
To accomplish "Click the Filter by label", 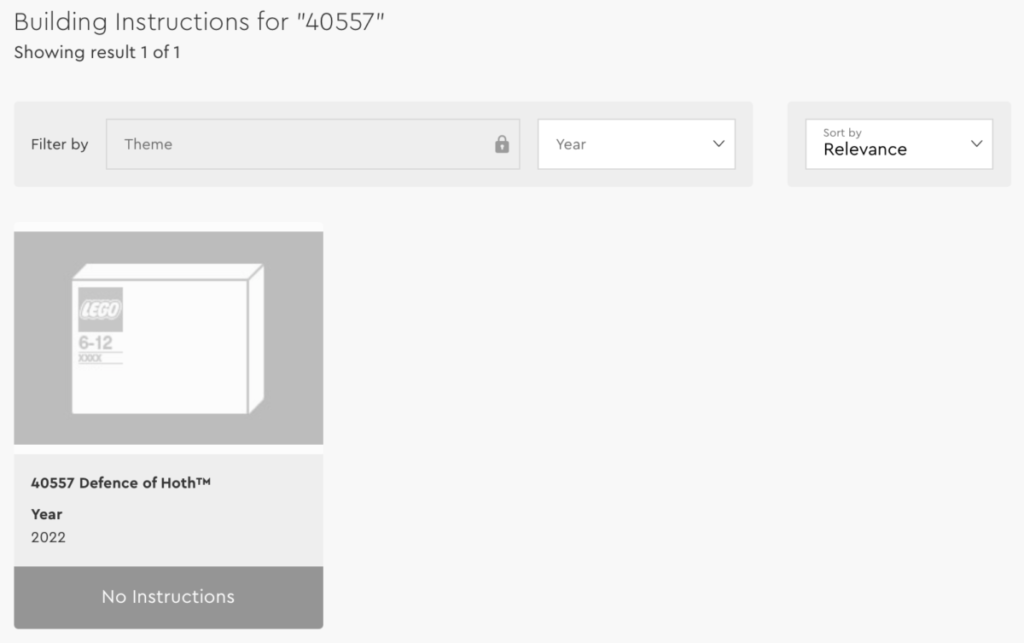I will coord(59,144).
